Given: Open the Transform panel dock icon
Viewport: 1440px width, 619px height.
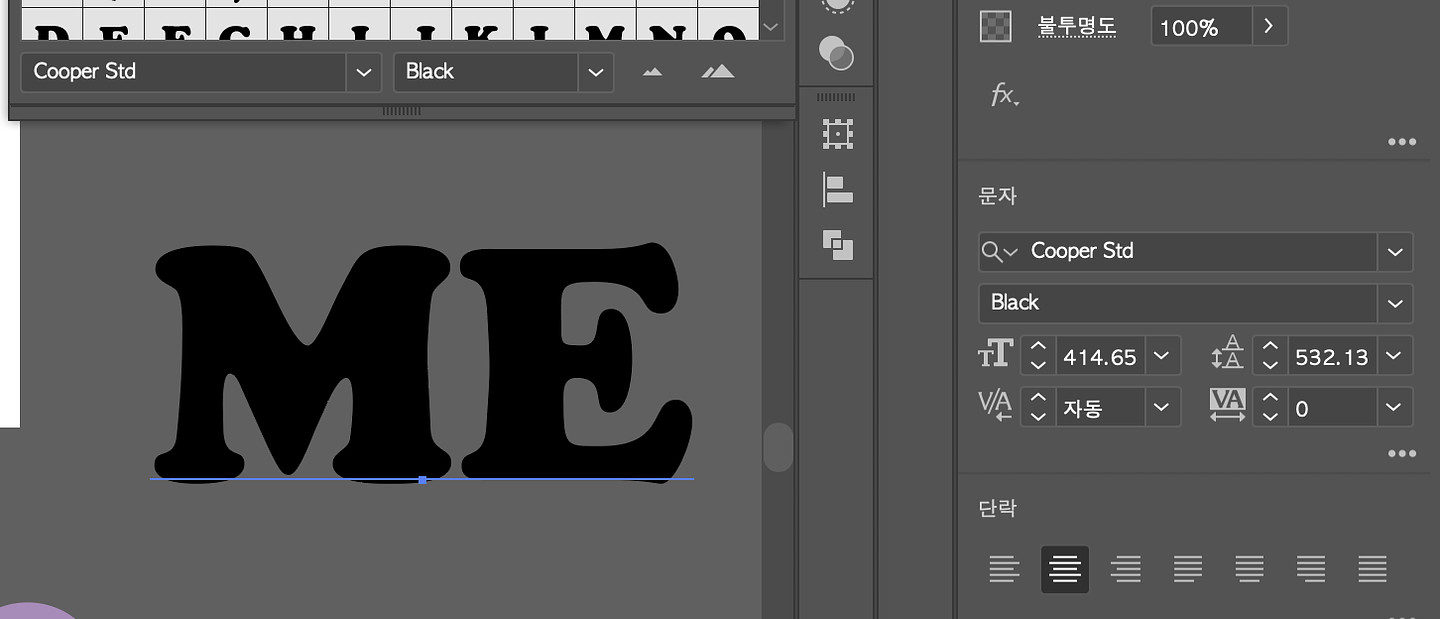Looking at the screenshot, I should pyautogui.click(x=837, y=134).
